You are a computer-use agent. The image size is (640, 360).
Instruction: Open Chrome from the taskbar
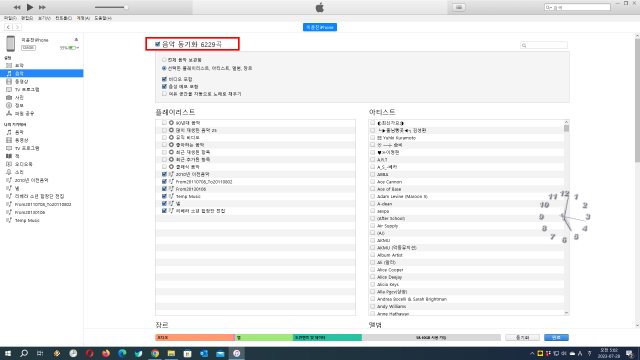[x=155, y=353]
